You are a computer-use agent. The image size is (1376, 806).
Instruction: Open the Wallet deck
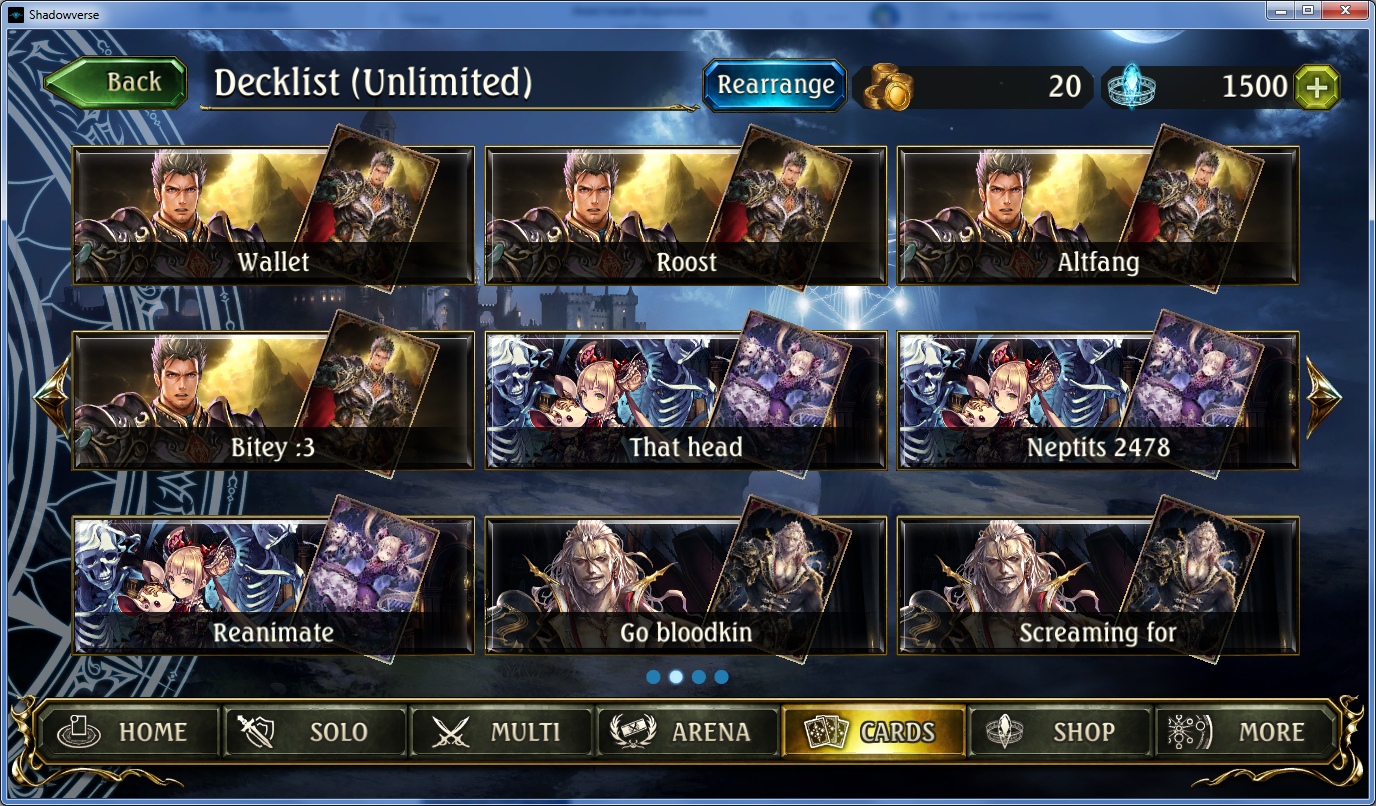pyautogui.click(x=274, y=215)
